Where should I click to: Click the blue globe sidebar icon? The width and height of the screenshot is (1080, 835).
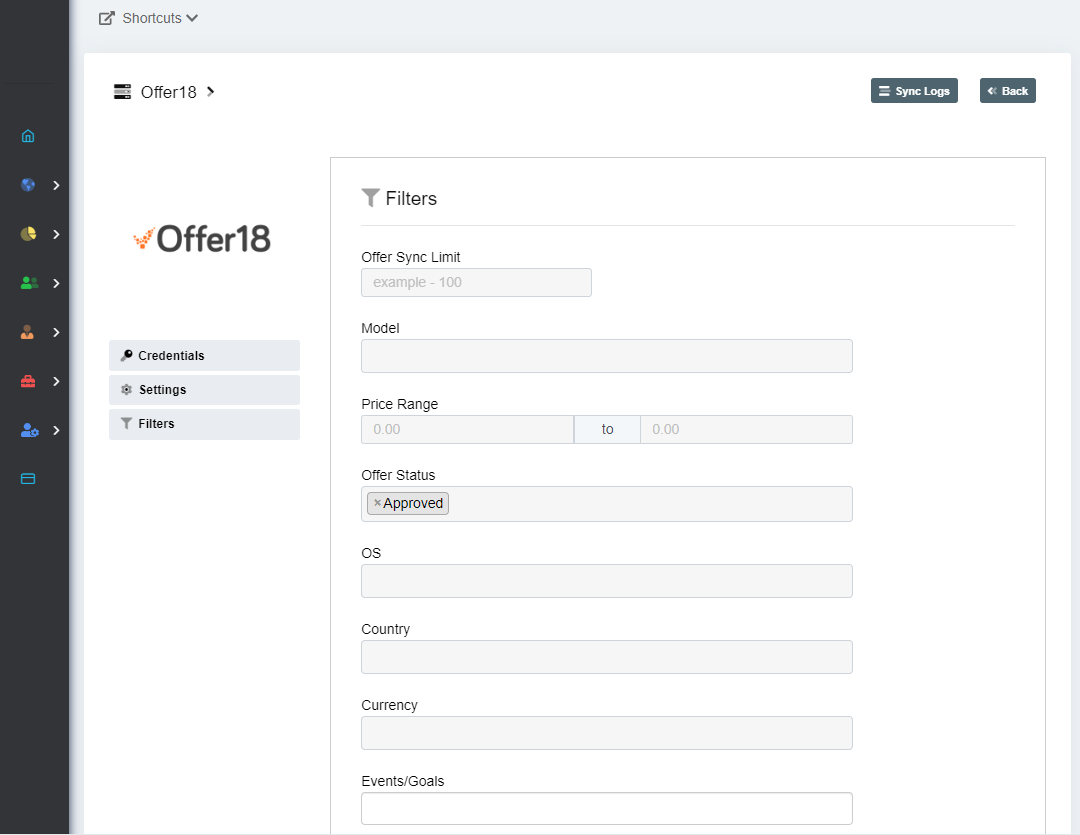28,185
